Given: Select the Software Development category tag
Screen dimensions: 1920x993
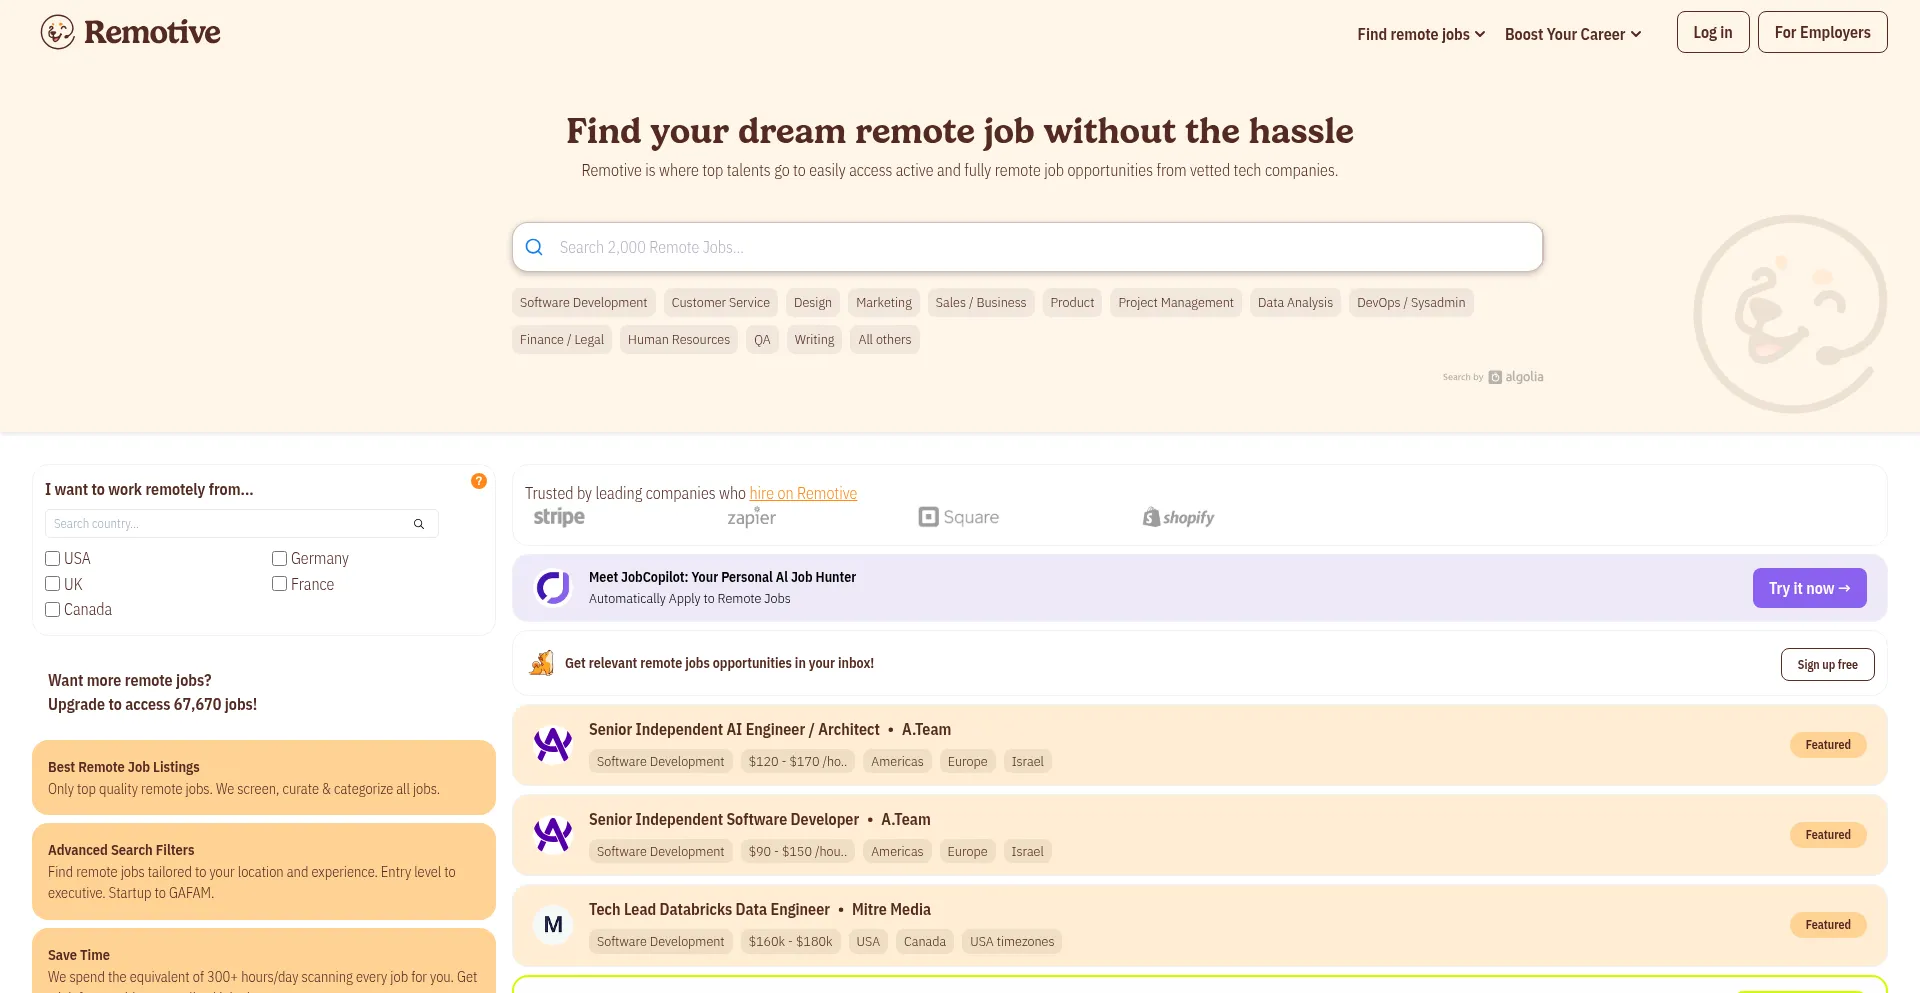Looking at the screenshot, I should (583, 303).
